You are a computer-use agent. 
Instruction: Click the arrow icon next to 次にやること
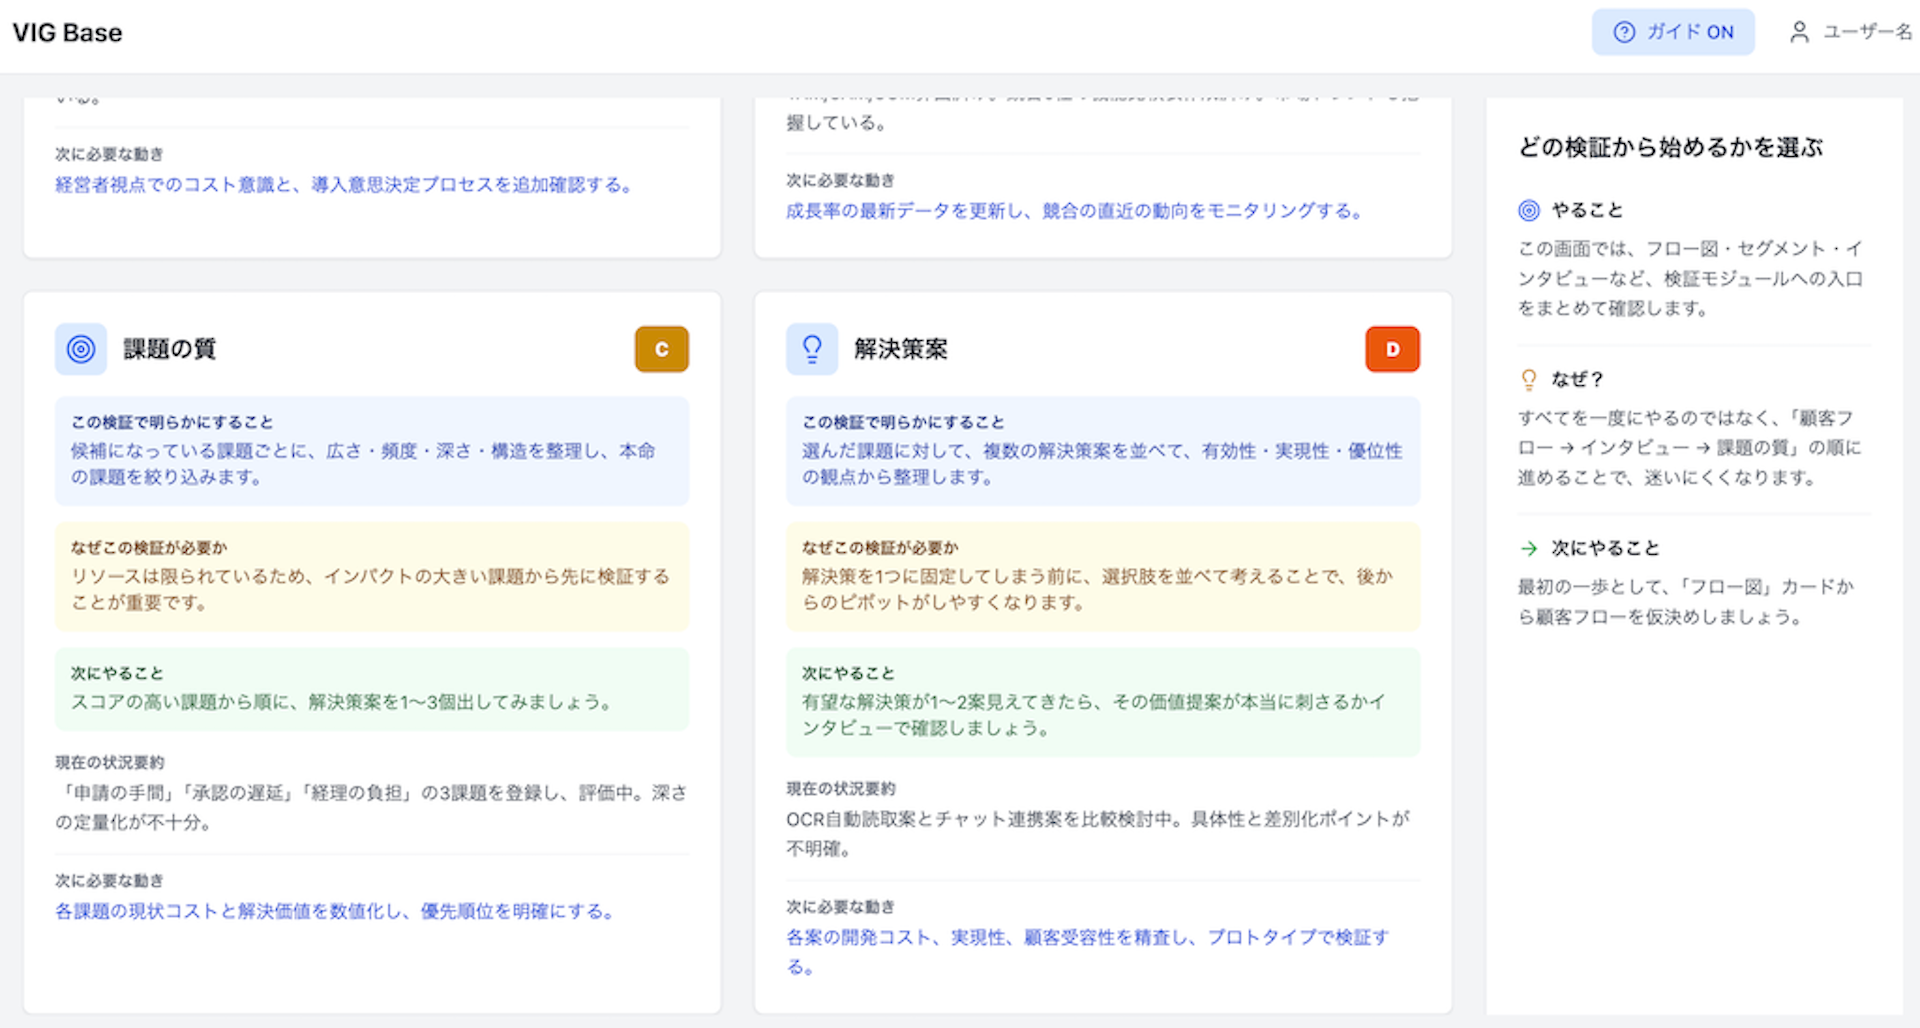click(1529, 548)
